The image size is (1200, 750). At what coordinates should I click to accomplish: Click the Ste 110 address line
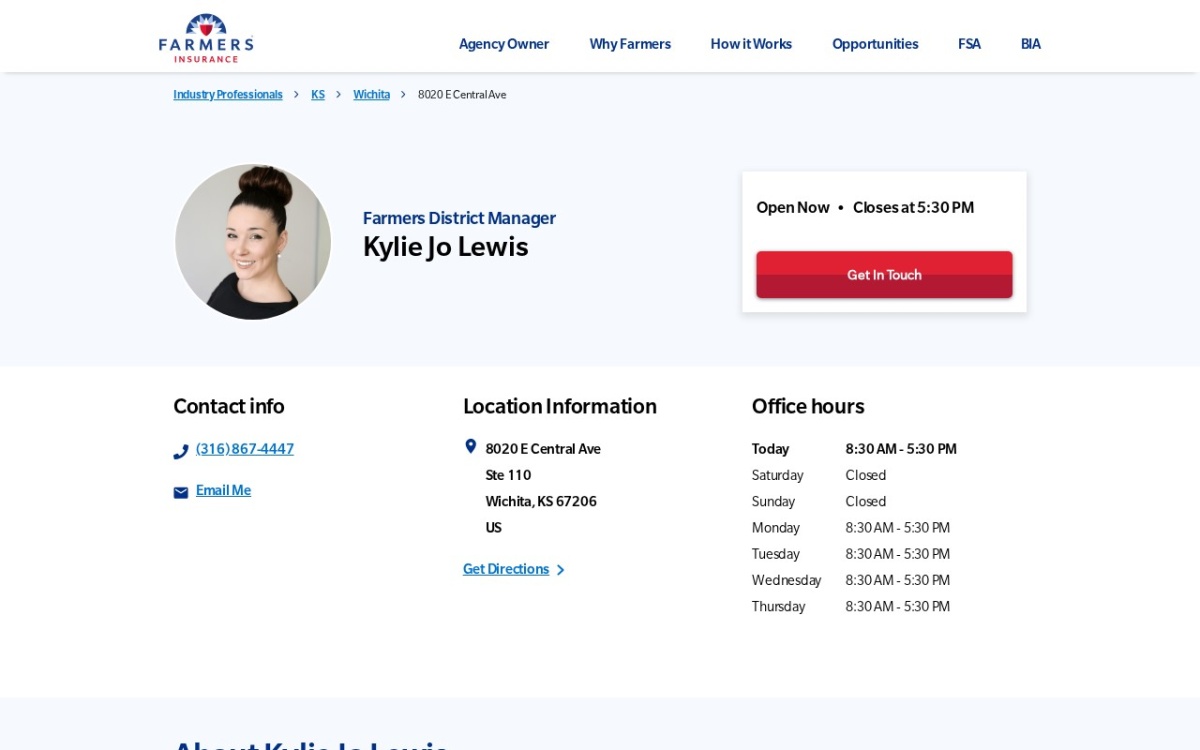(508, 476)
